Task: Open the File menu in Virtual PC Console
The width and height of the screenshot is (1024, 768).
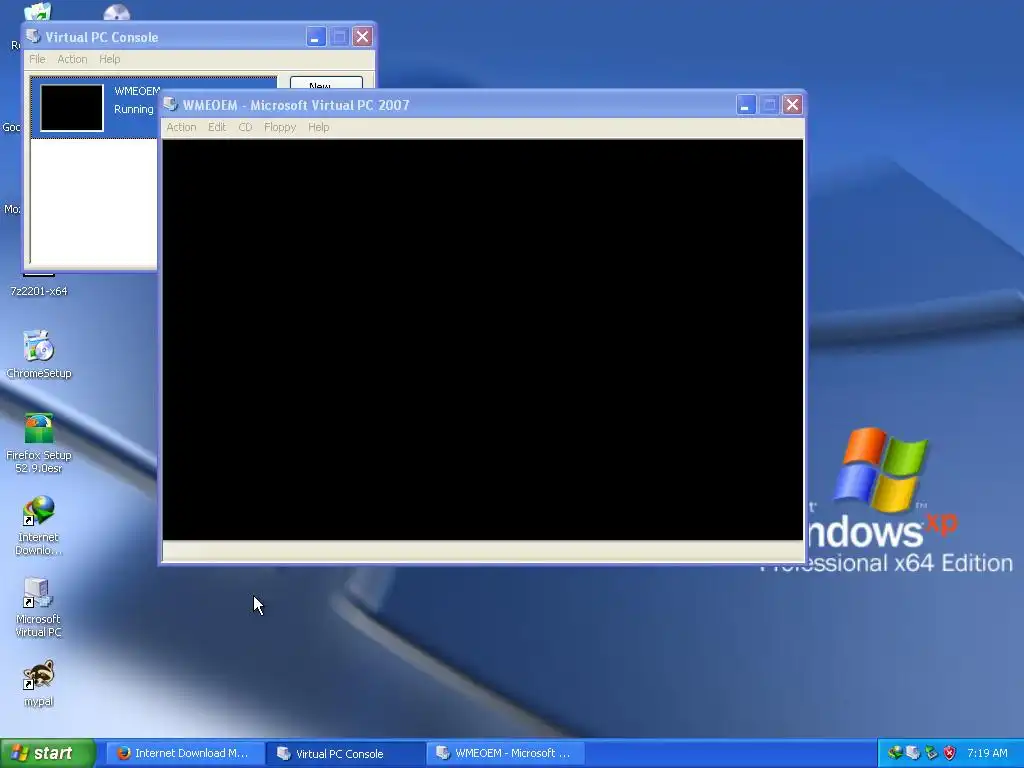Action: [x=37, y=59]
